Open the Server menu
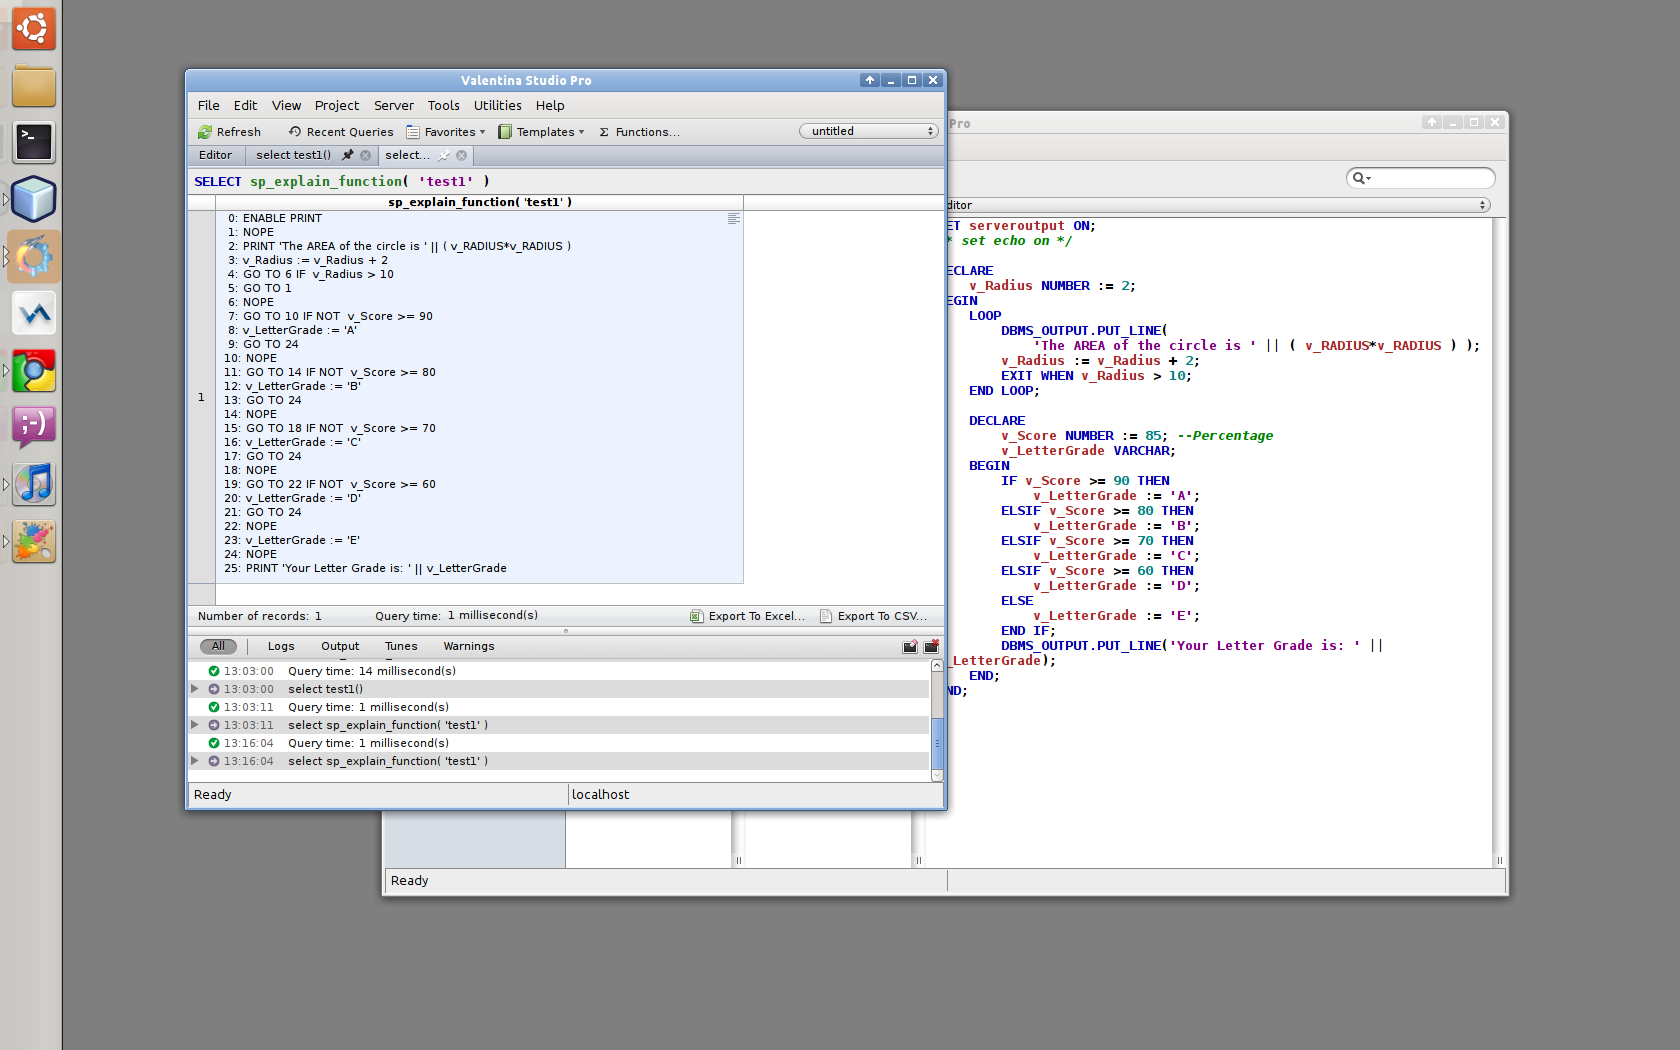 394,106
